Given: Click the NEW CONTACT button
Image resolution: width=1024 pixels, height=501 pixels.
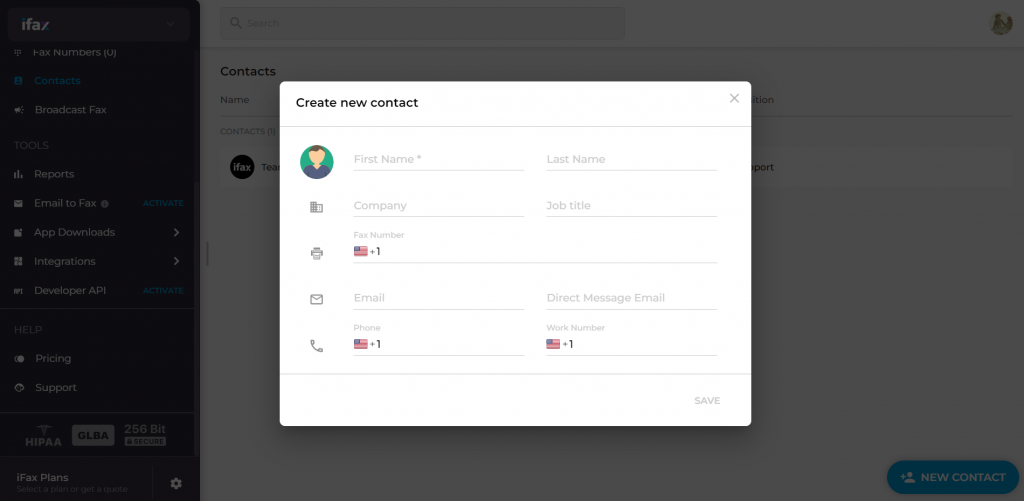Looking at the screenshot, I should pos(953,477).
